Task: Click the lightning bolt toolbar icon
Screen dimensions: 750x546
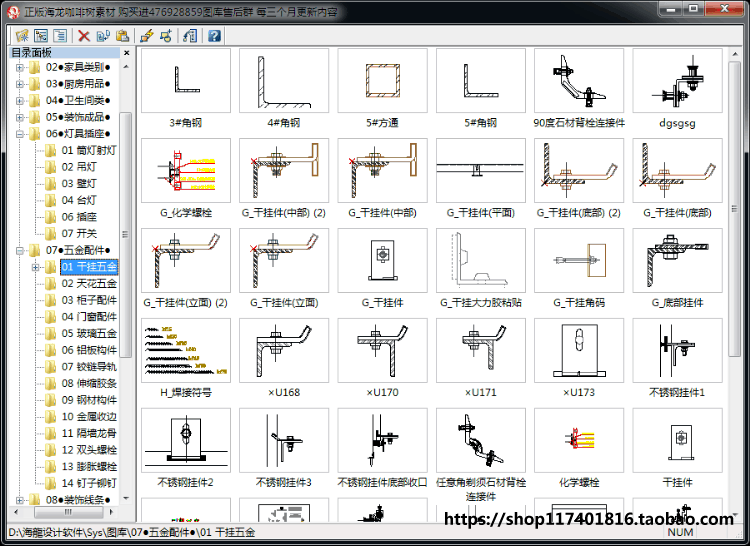Action: (x=147, y=35)
